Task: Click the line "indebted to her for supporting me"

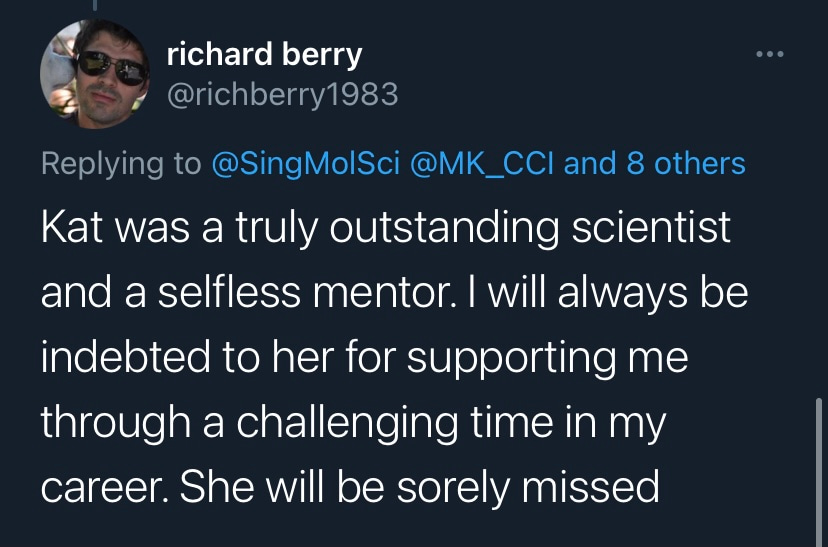Action: click(x=364, y=359)
